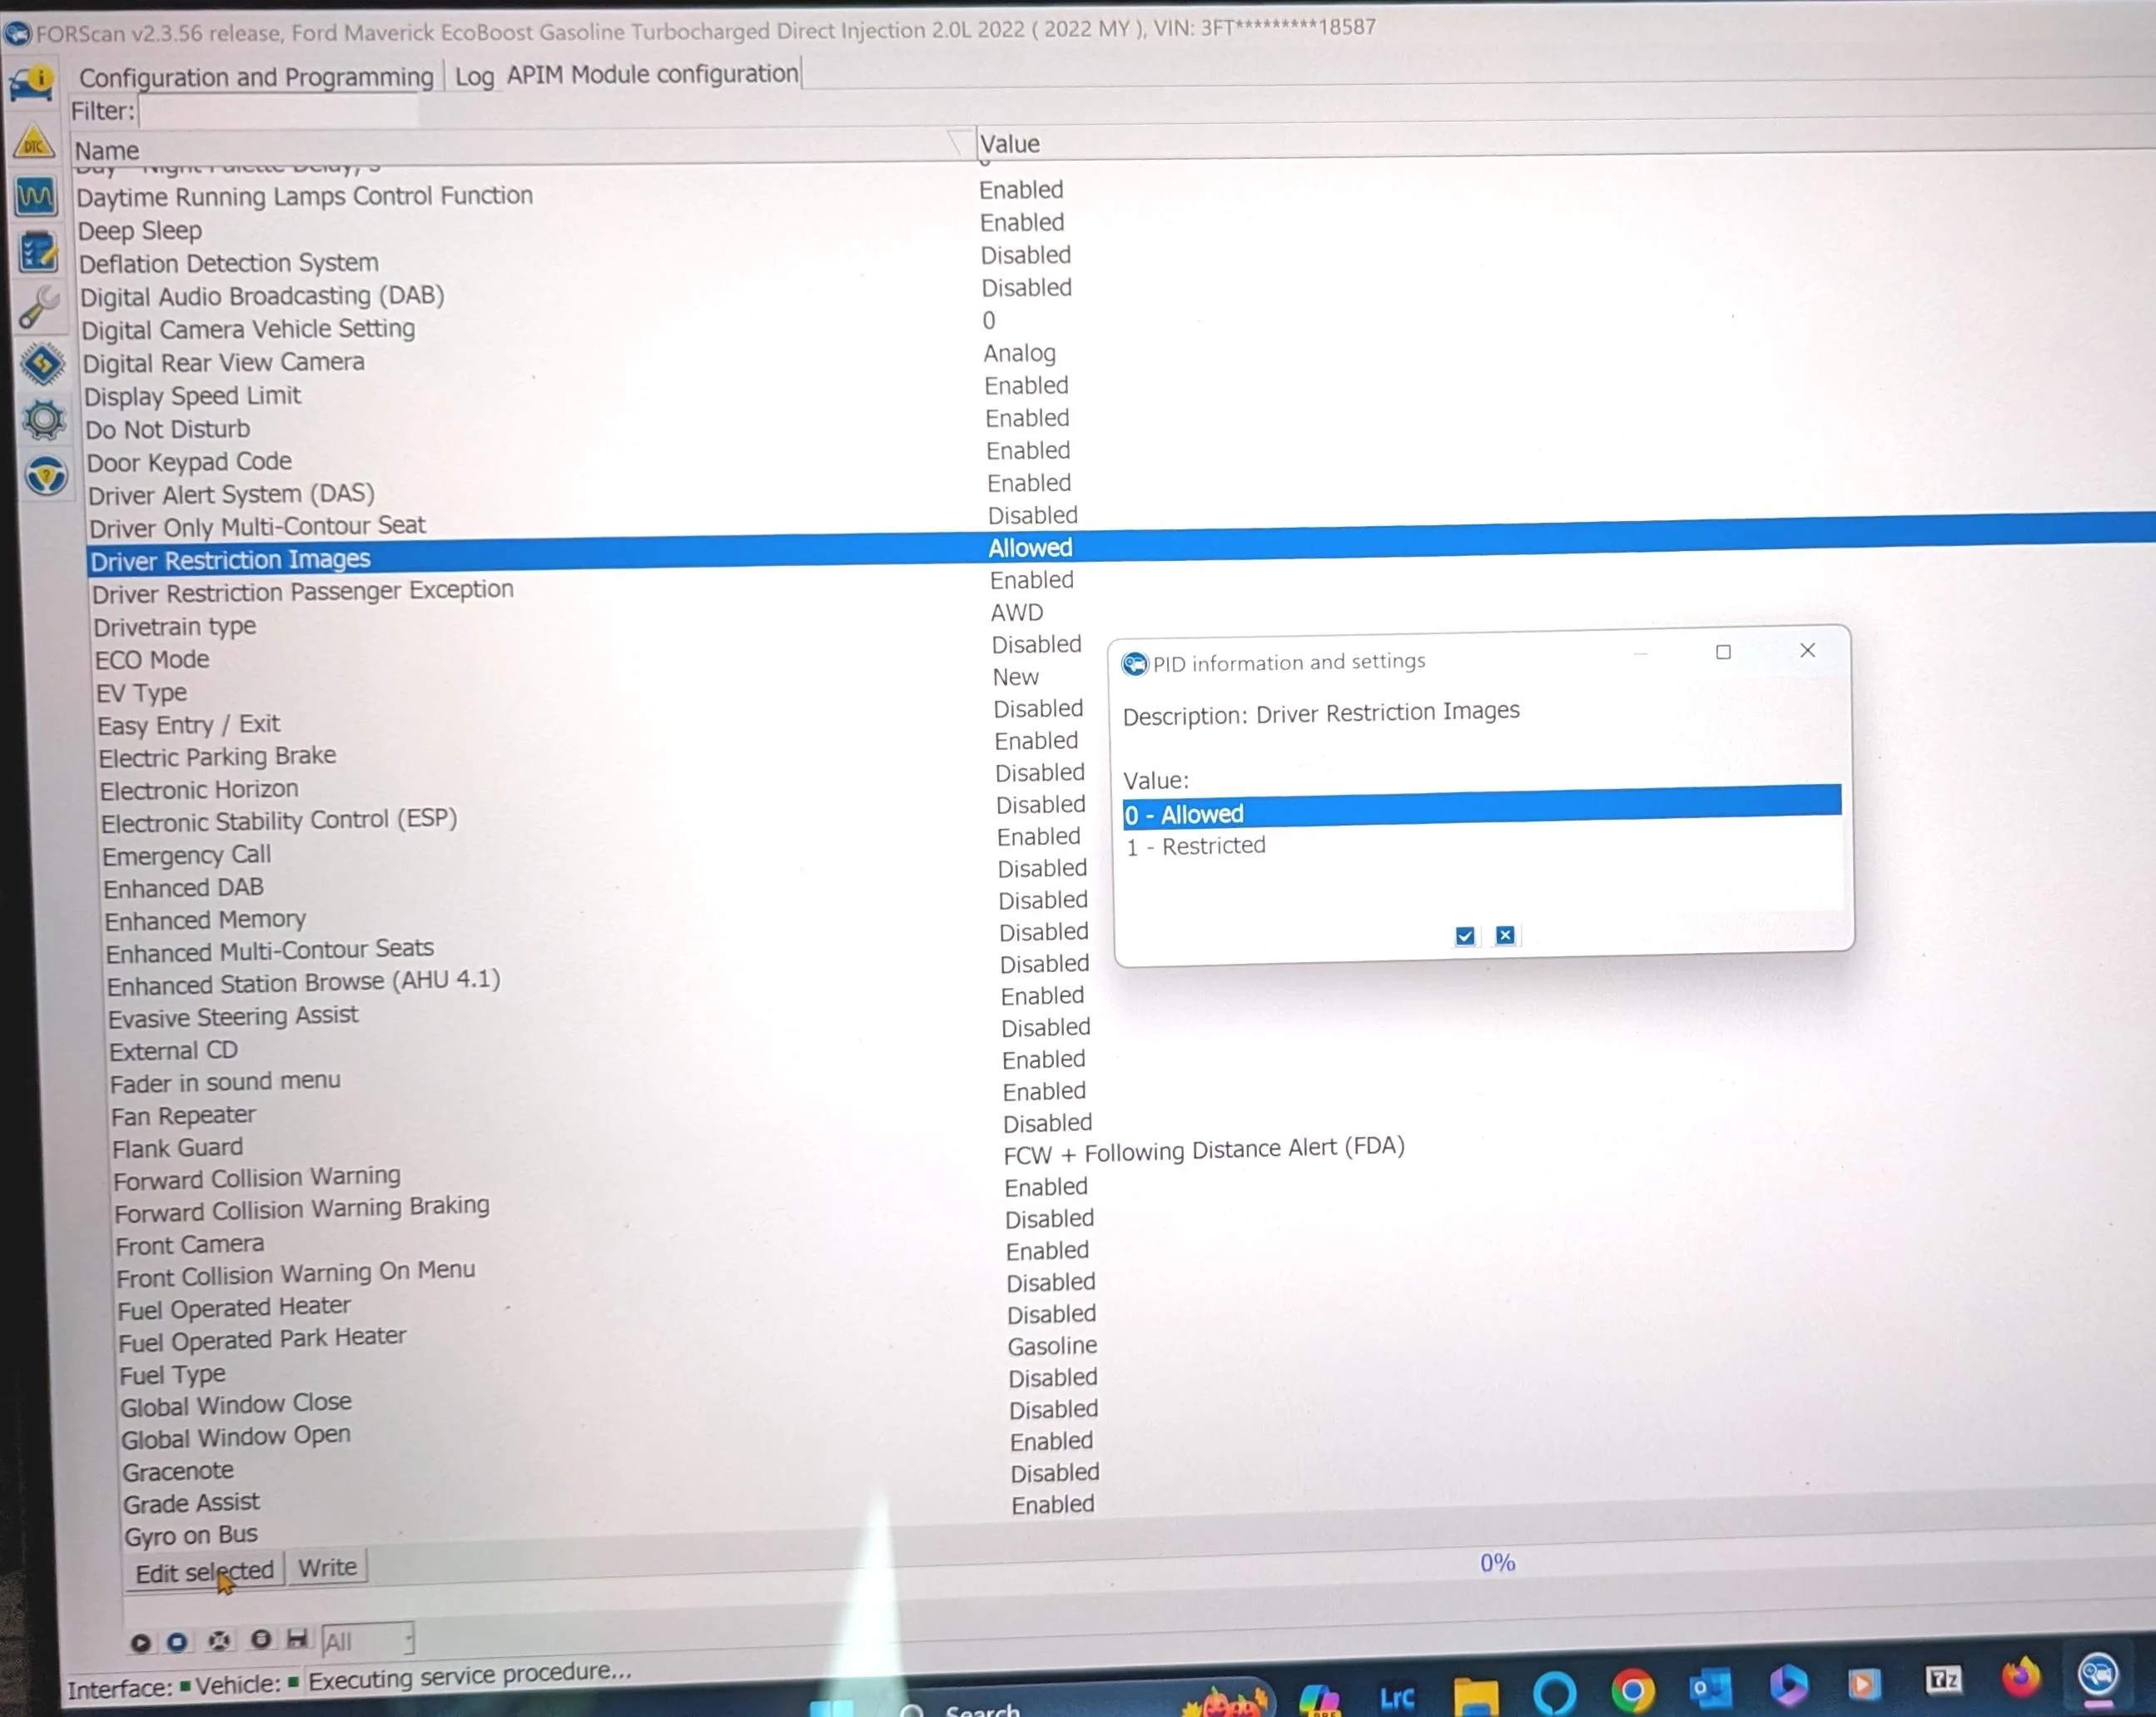Click the round icon left of save

click(x=260, y=1639)
